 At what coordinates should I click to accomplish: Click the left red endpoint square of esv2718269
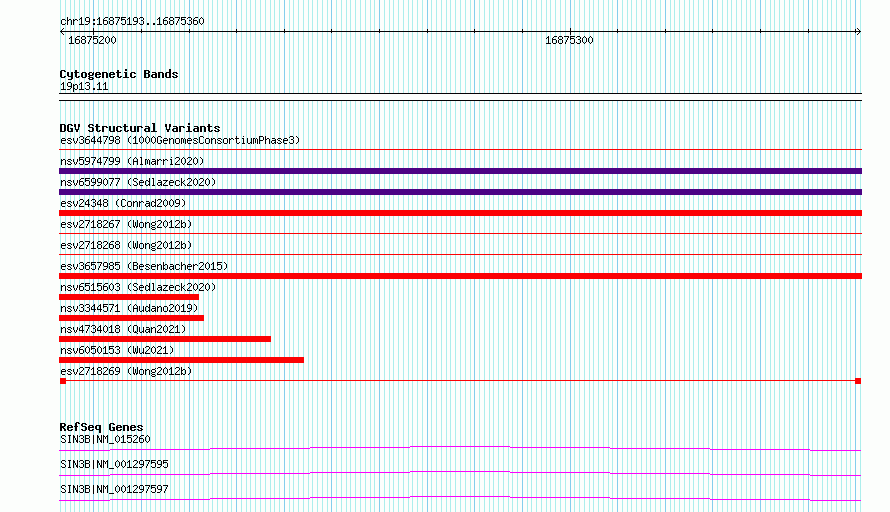point(63,381)
